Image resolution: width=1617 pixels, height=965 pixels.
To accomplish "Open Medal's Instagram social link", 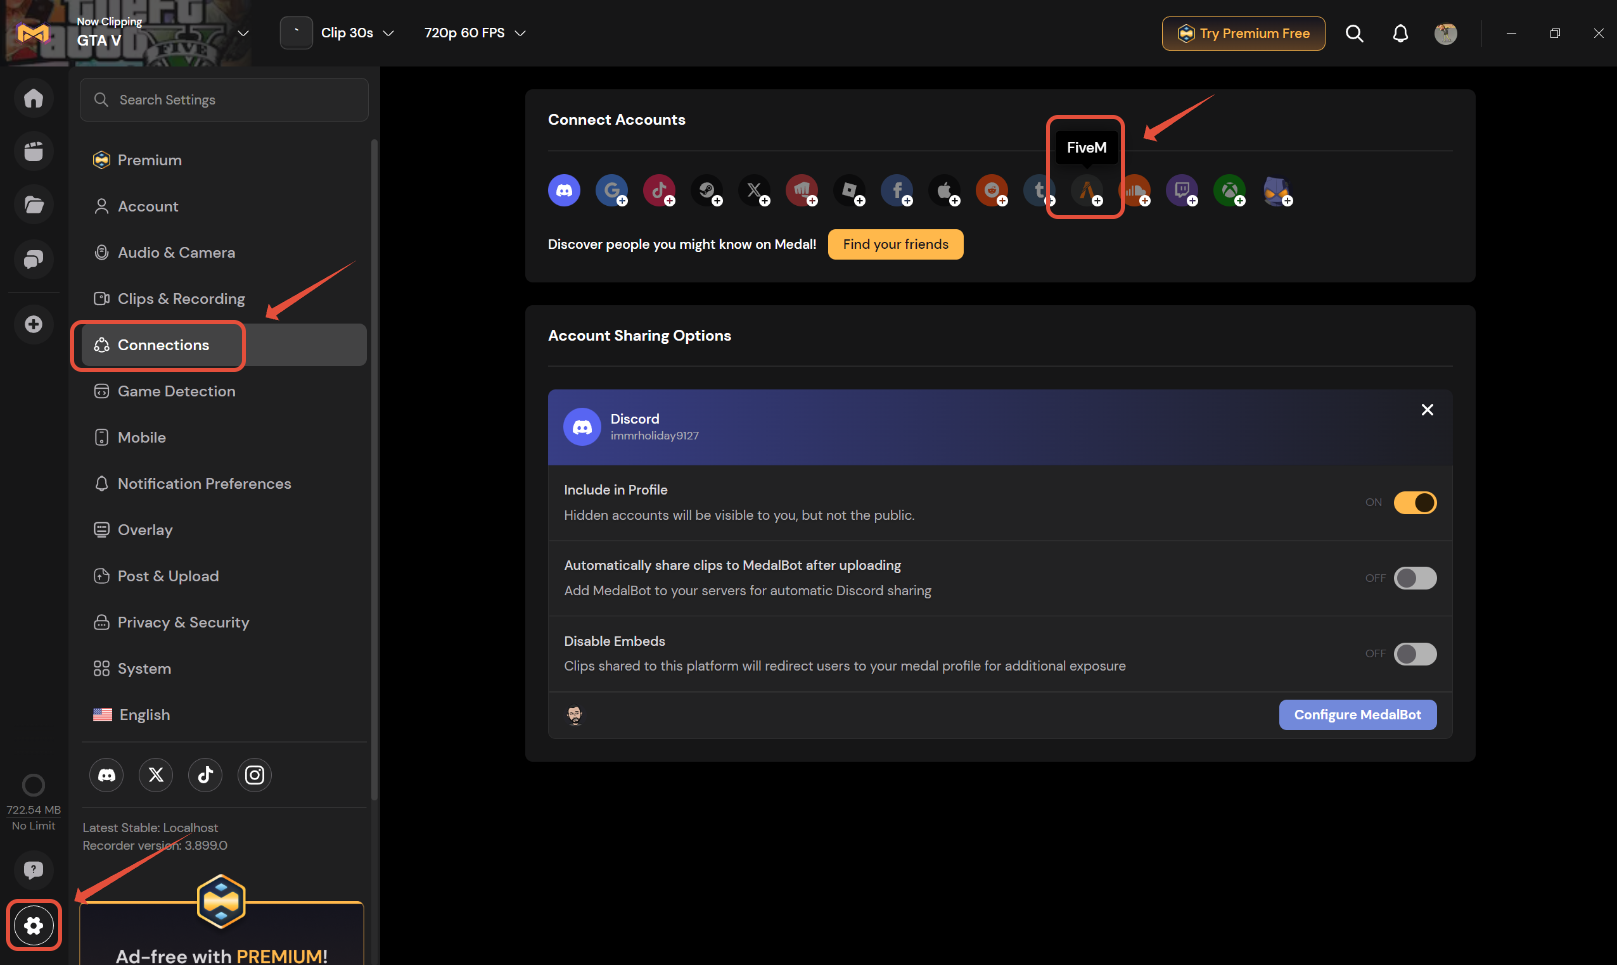I will 255,775.
